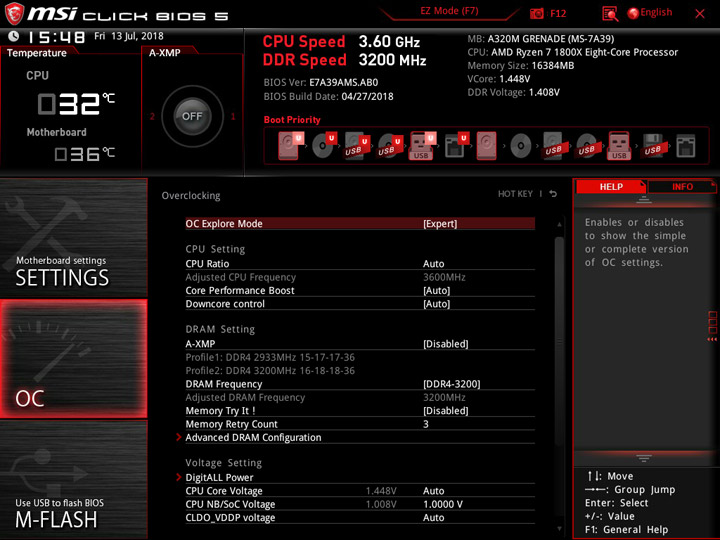This screenshot has width=720, height=540.
Task: Click the red squares widget on right edge
Action: (x=713, y=326)
